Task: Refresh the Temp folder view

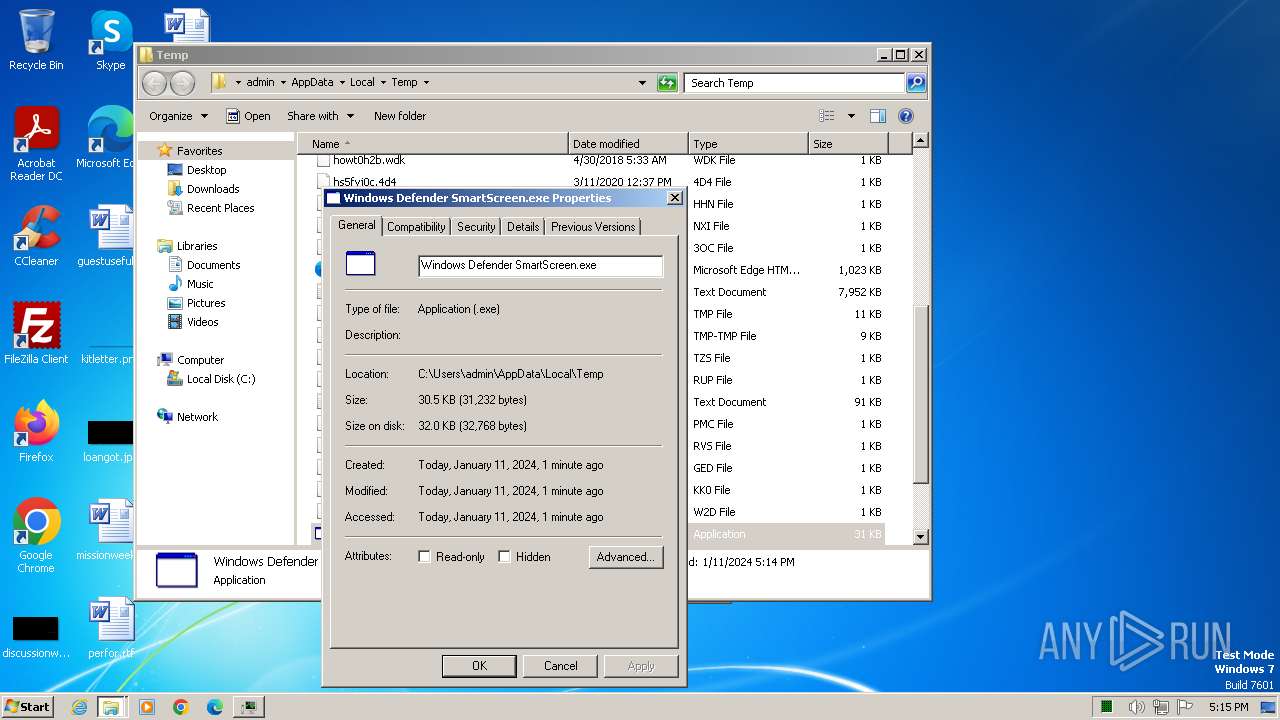Action: (x=667, y=83)
